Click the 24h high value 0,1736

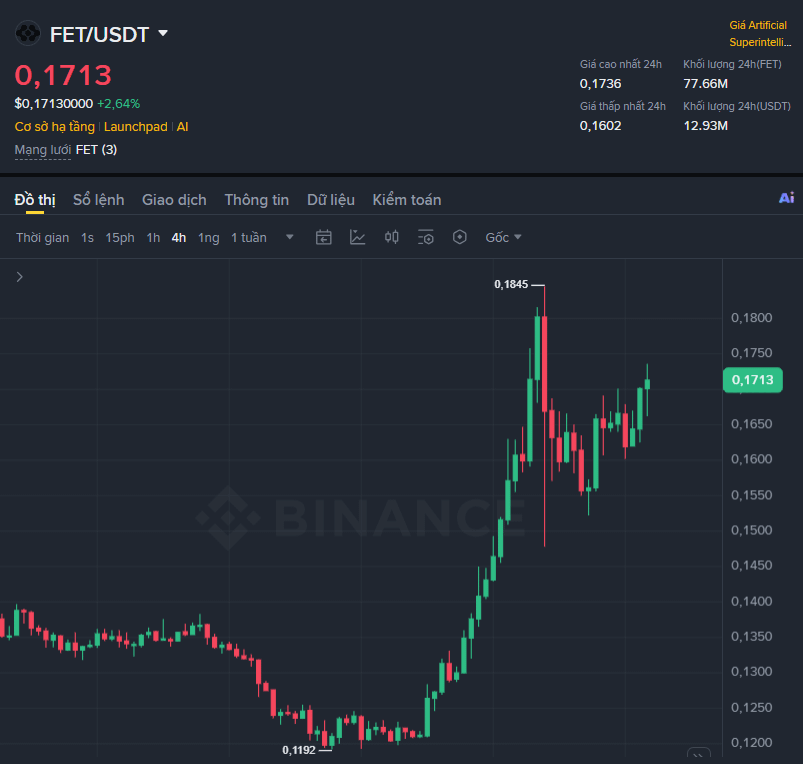(600, 83)
